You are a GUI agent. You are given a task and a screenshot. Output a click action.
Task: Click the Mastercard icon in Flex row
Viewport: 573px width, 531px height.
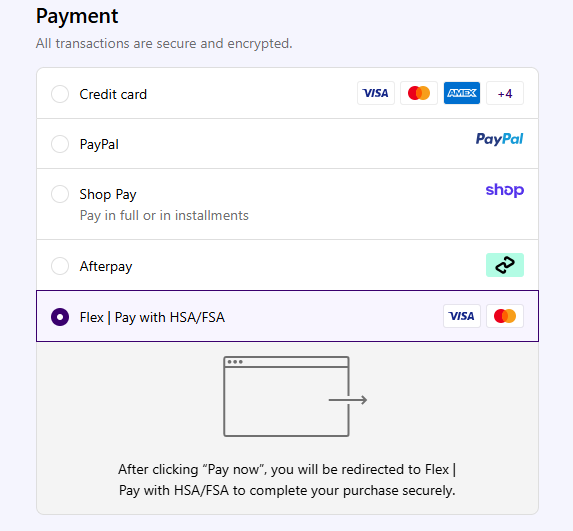point(505,316)
